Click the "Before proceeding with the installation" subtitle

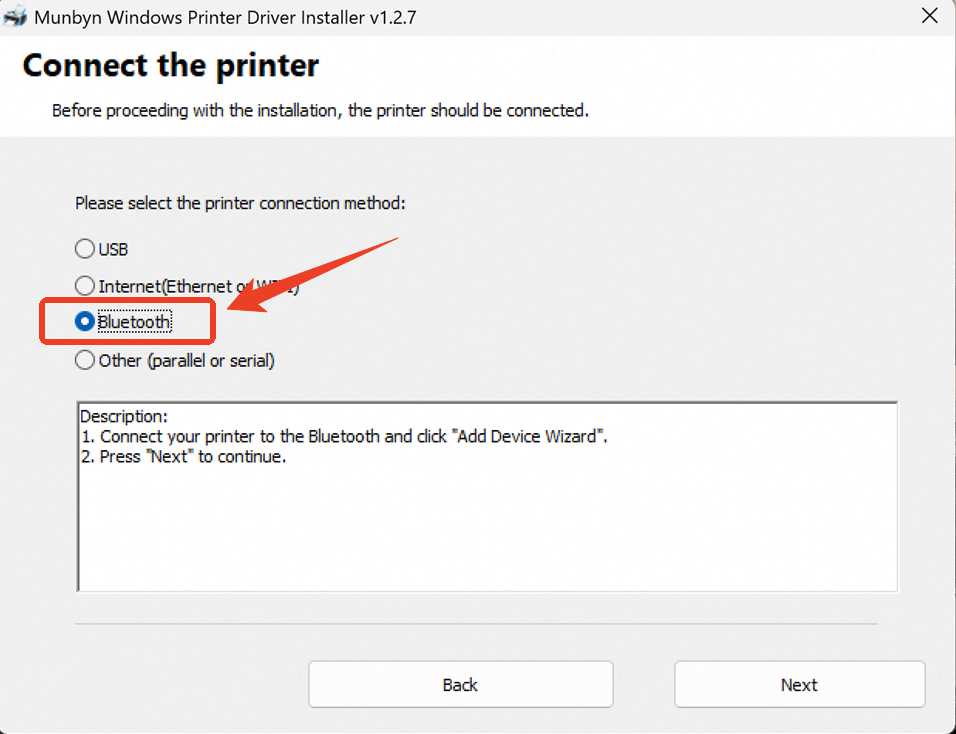pos(320,110)
